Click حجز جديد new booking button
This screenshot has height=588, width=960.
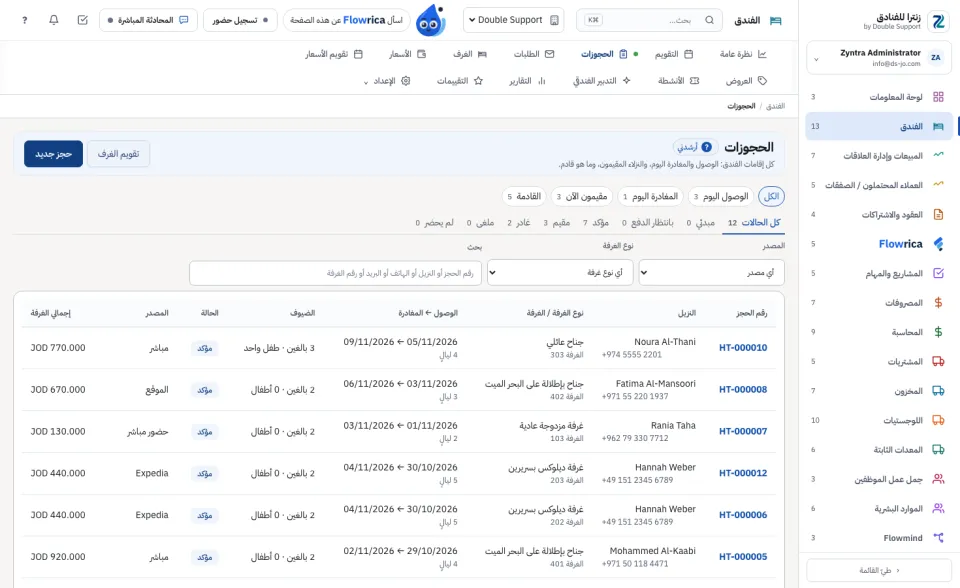coord(53,154)
